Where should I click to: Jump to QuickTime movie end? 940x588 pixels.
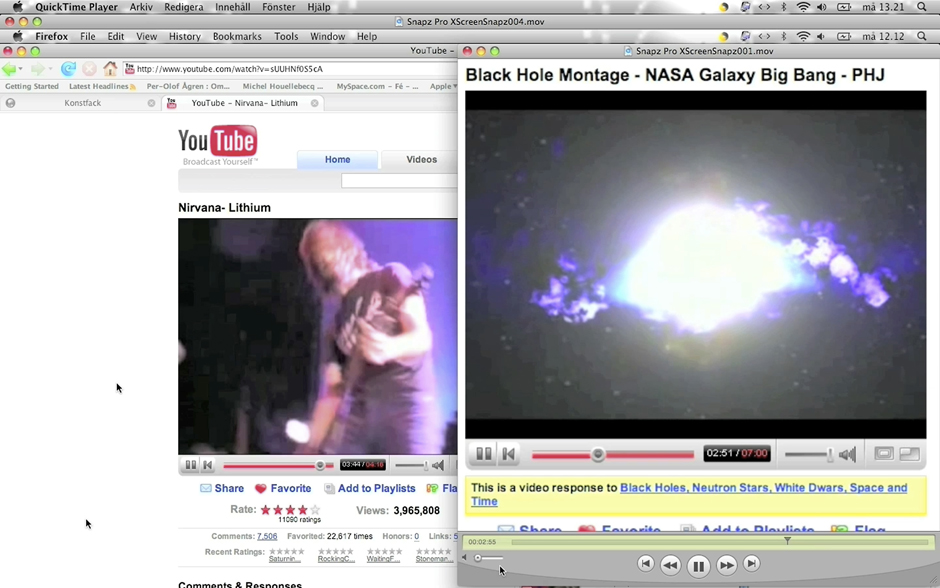click(x=751, y=563)
